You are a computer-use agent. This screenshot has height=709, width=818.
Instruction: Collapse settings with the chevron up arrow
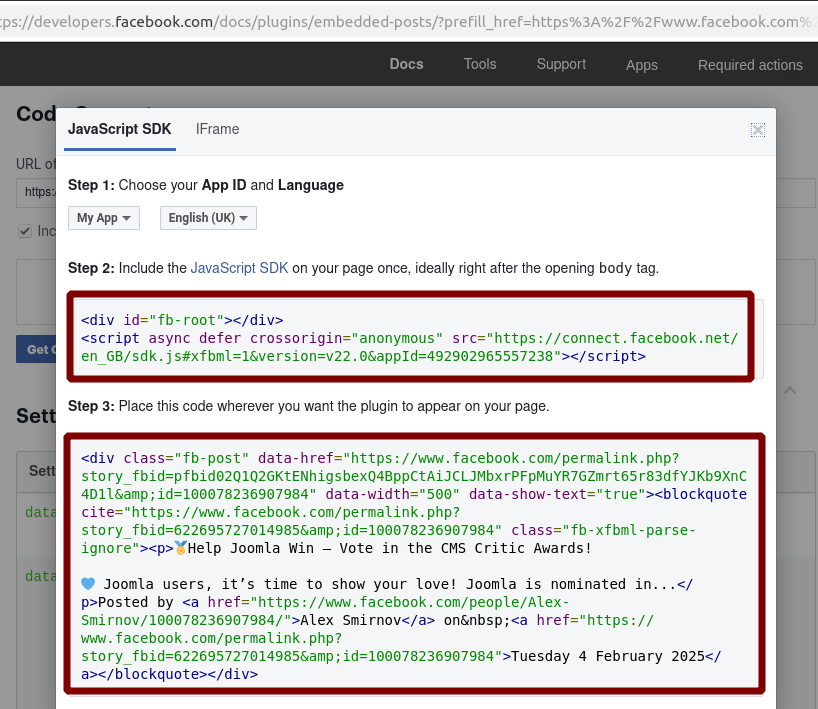tap(790, 390)
